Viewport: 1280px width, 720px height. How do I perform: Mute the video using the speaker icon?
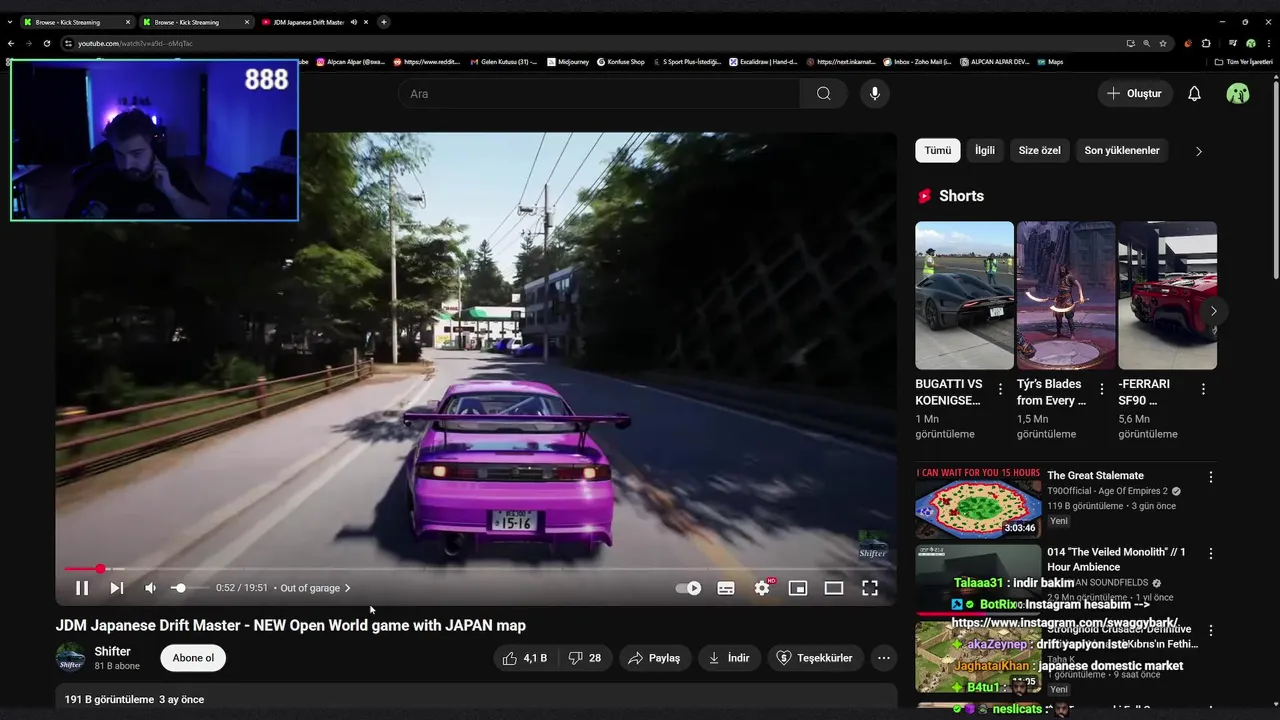(x=151, y=588)
